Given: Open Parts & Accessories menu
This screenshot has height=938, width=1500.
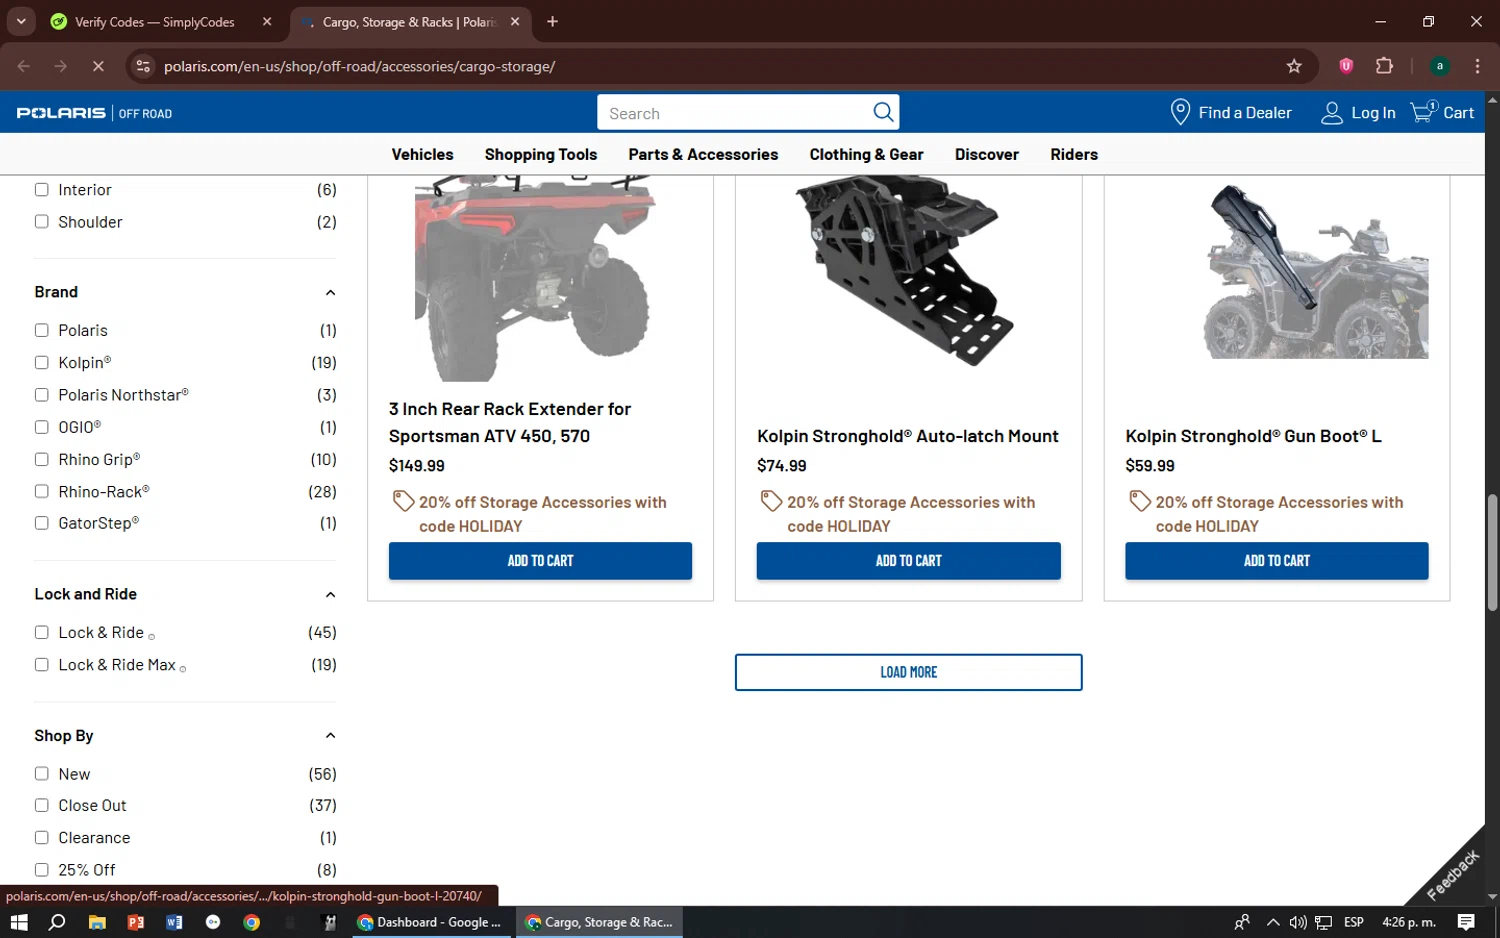Looking at the screenshot, I should coord(703,154).
